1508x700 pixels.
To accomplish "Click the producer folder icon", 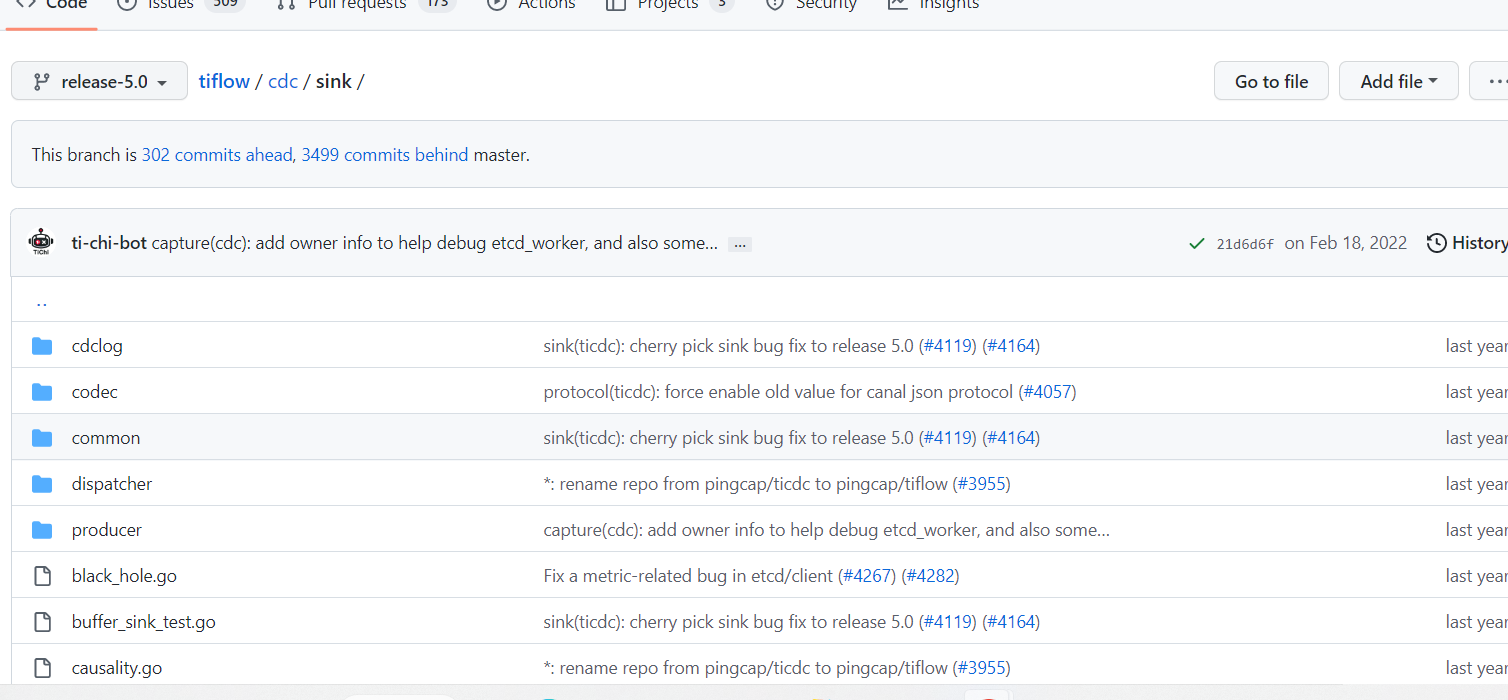I will click(x=42, y=530).
